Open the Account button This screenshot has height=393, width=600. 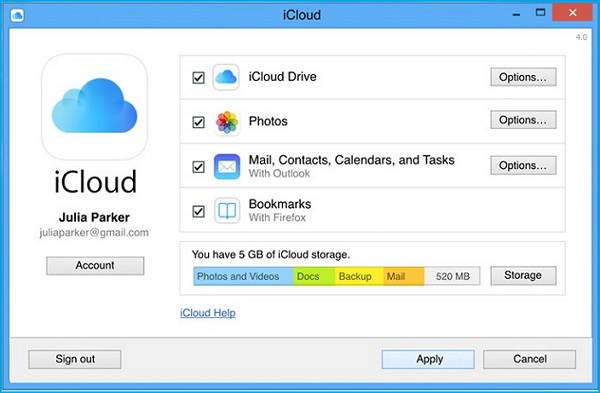pos(95,265)
